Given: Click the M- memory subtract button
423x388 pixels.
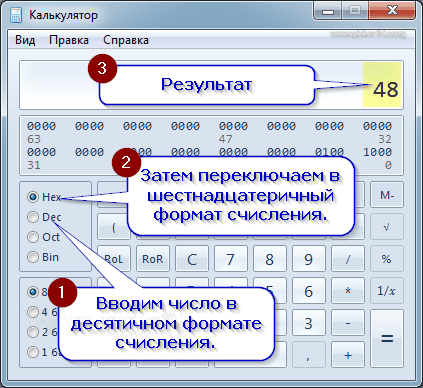Looking at the screenshot, I should click(x=387, y=195).
